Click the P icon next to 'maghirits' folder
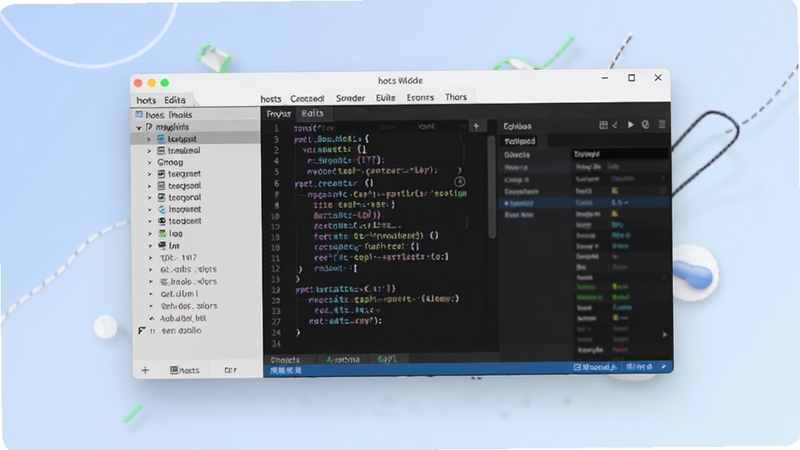The width and height of the screenshot is (800, 450). pyautogui.click(x=149, y=127)
